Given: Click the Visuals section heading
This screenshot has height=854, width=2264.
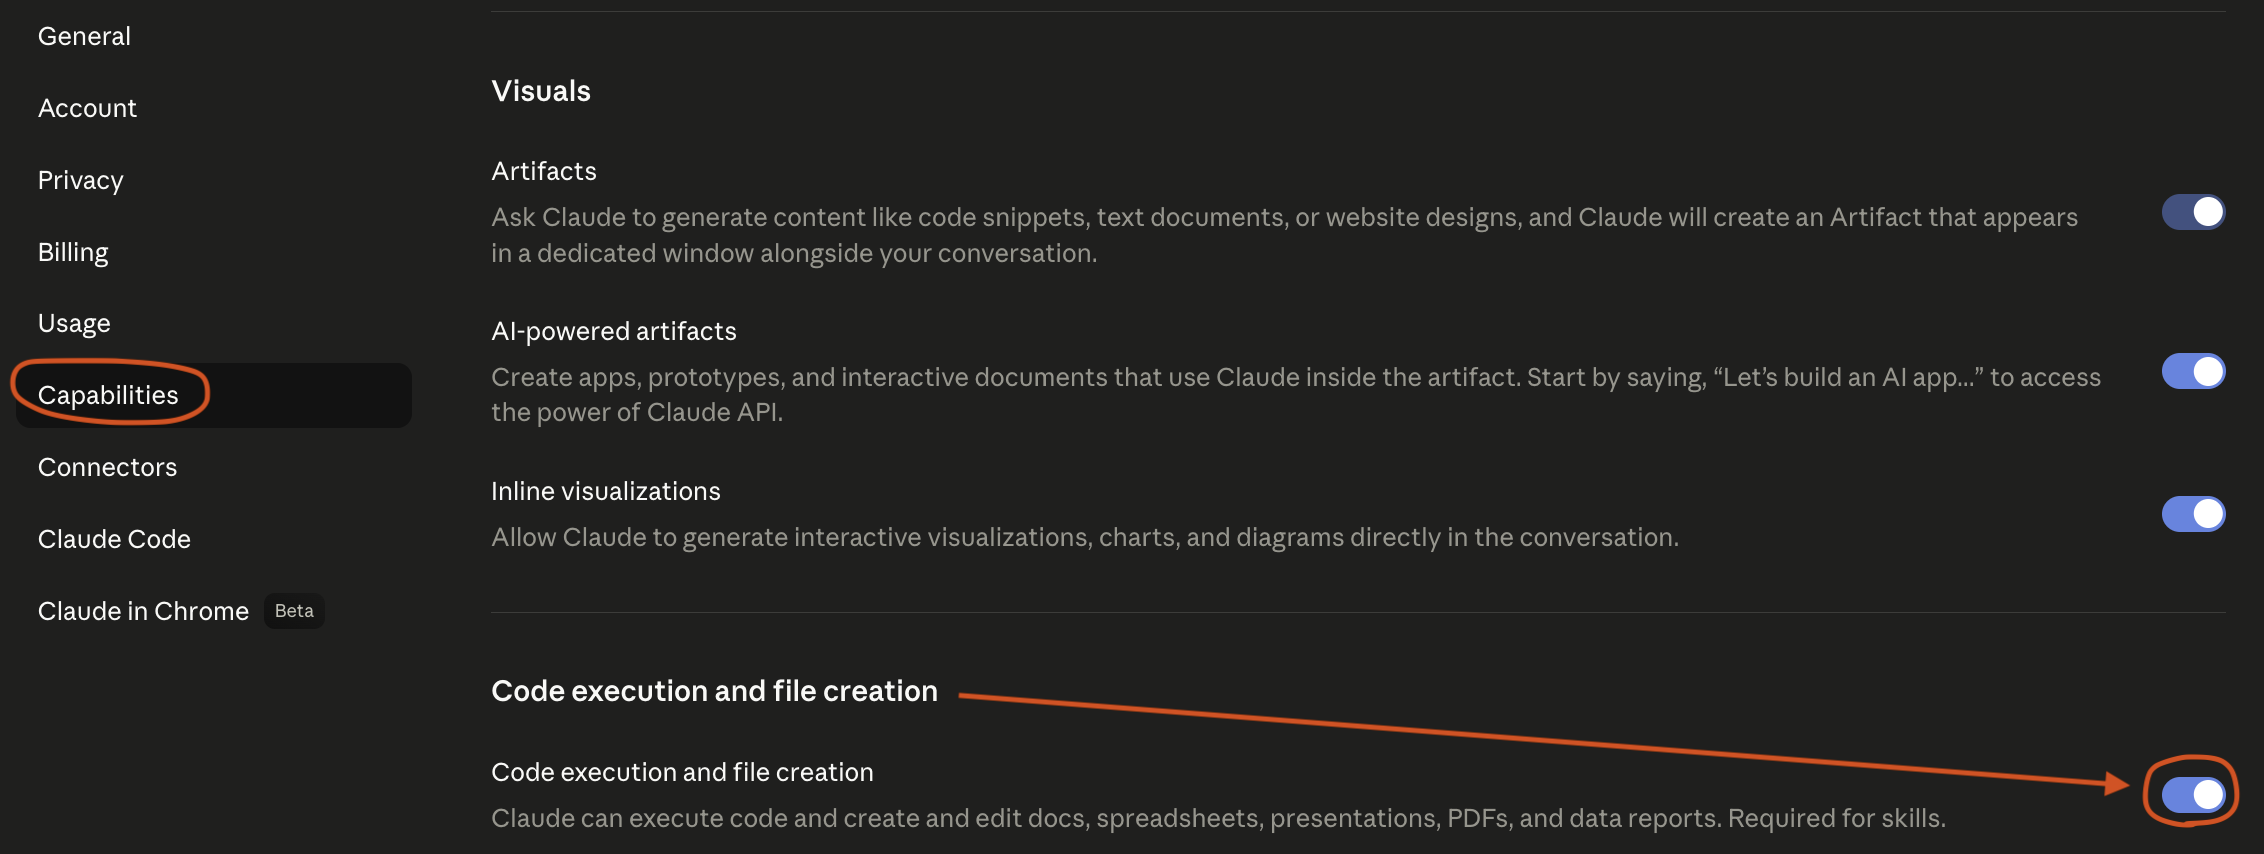Looking at the screenshot, I should 541,91.
